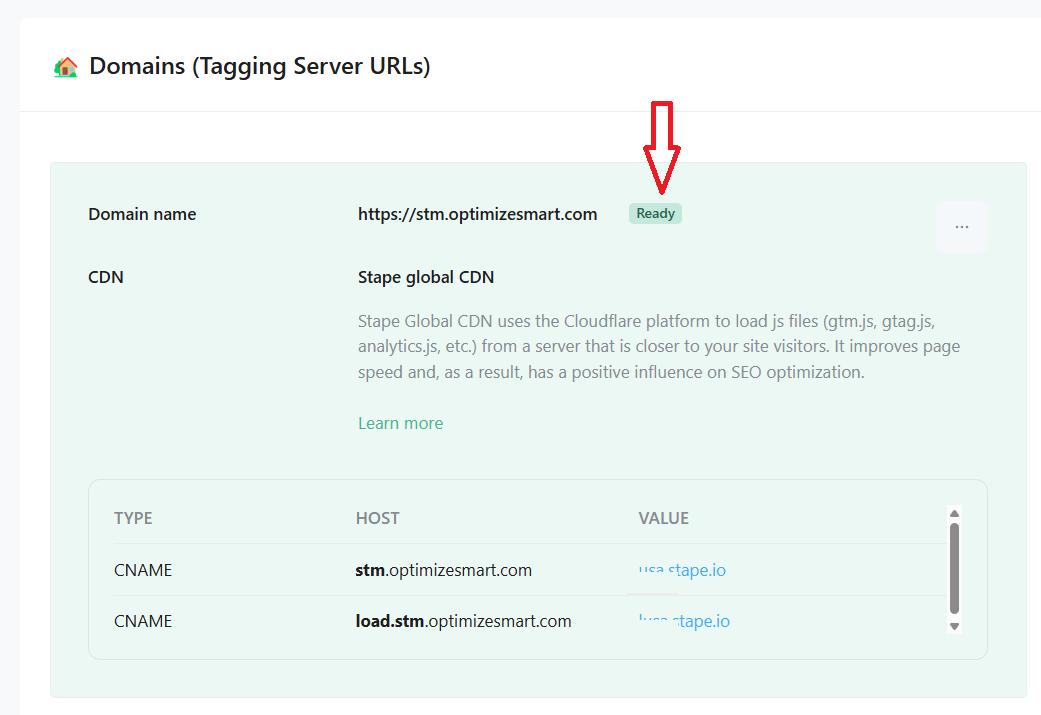1041x715 pixels.
Task: Click the Domains (Tagging Server URLs) heading
Action: (x=260, y=66)
